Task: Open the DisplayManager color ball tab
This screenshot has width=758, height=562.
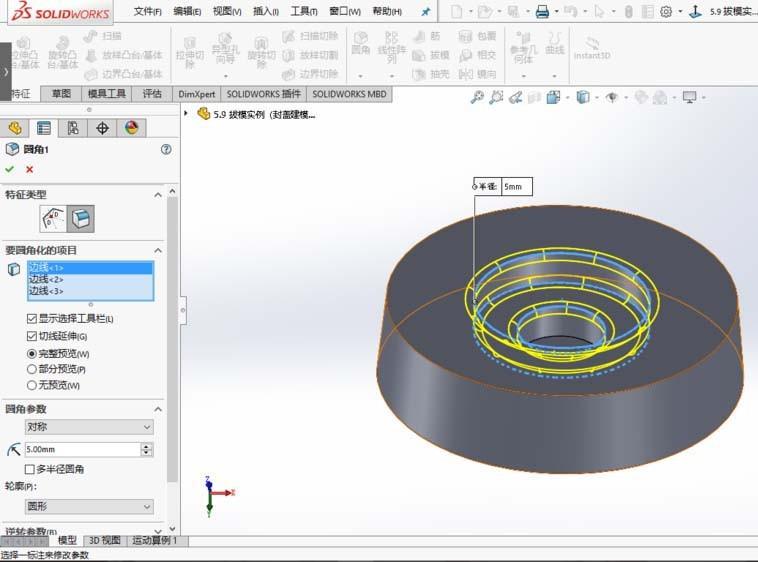Action: (x=131, y=128)
